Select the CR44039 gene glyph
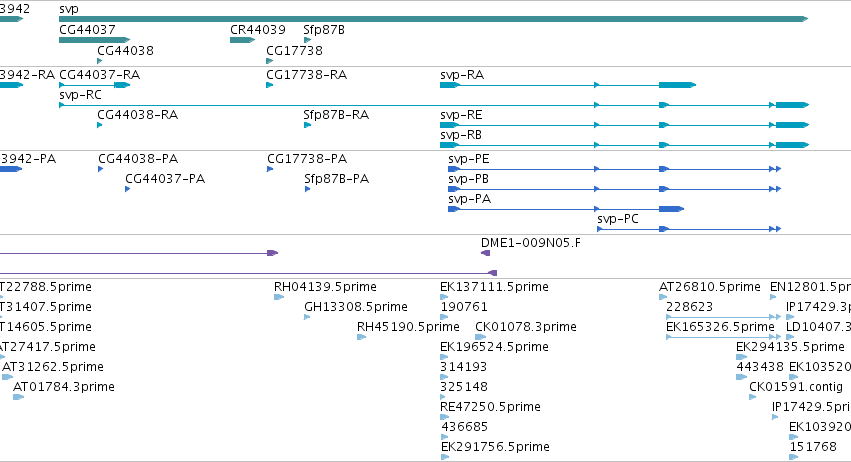Image resolution: width=851 pixels, height=462 pixels. click(x=243, y=40)
